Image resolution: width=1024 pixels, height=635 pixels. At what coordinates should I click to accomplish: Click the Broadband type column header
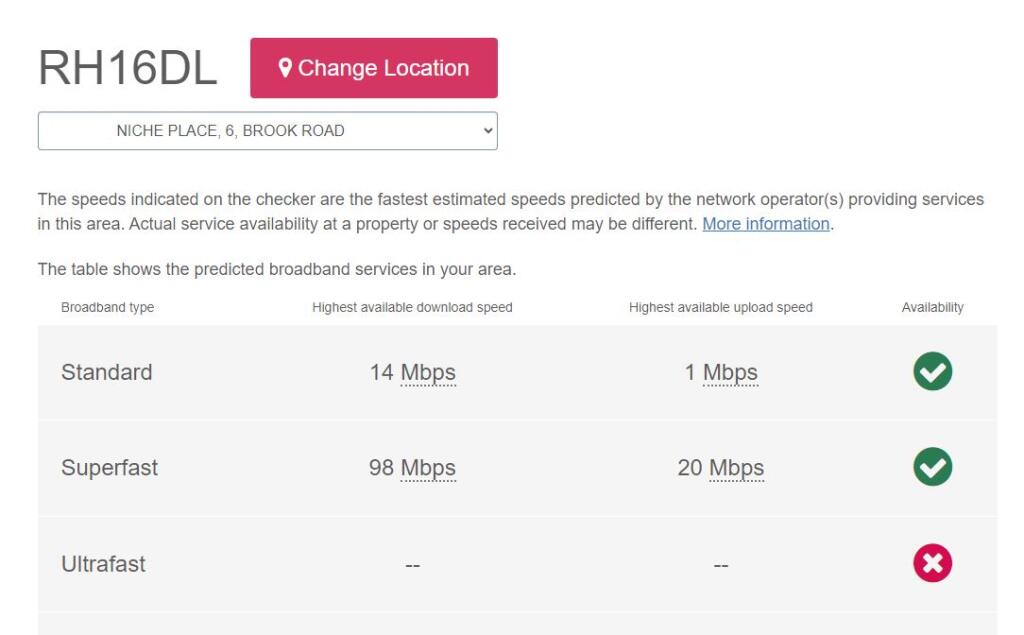coord(108,308)
